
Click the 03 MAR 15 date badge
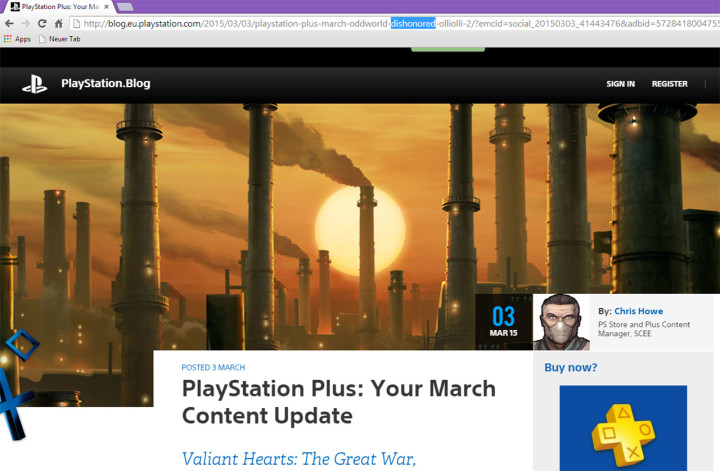pyautogui.click(x=504, y=322)
